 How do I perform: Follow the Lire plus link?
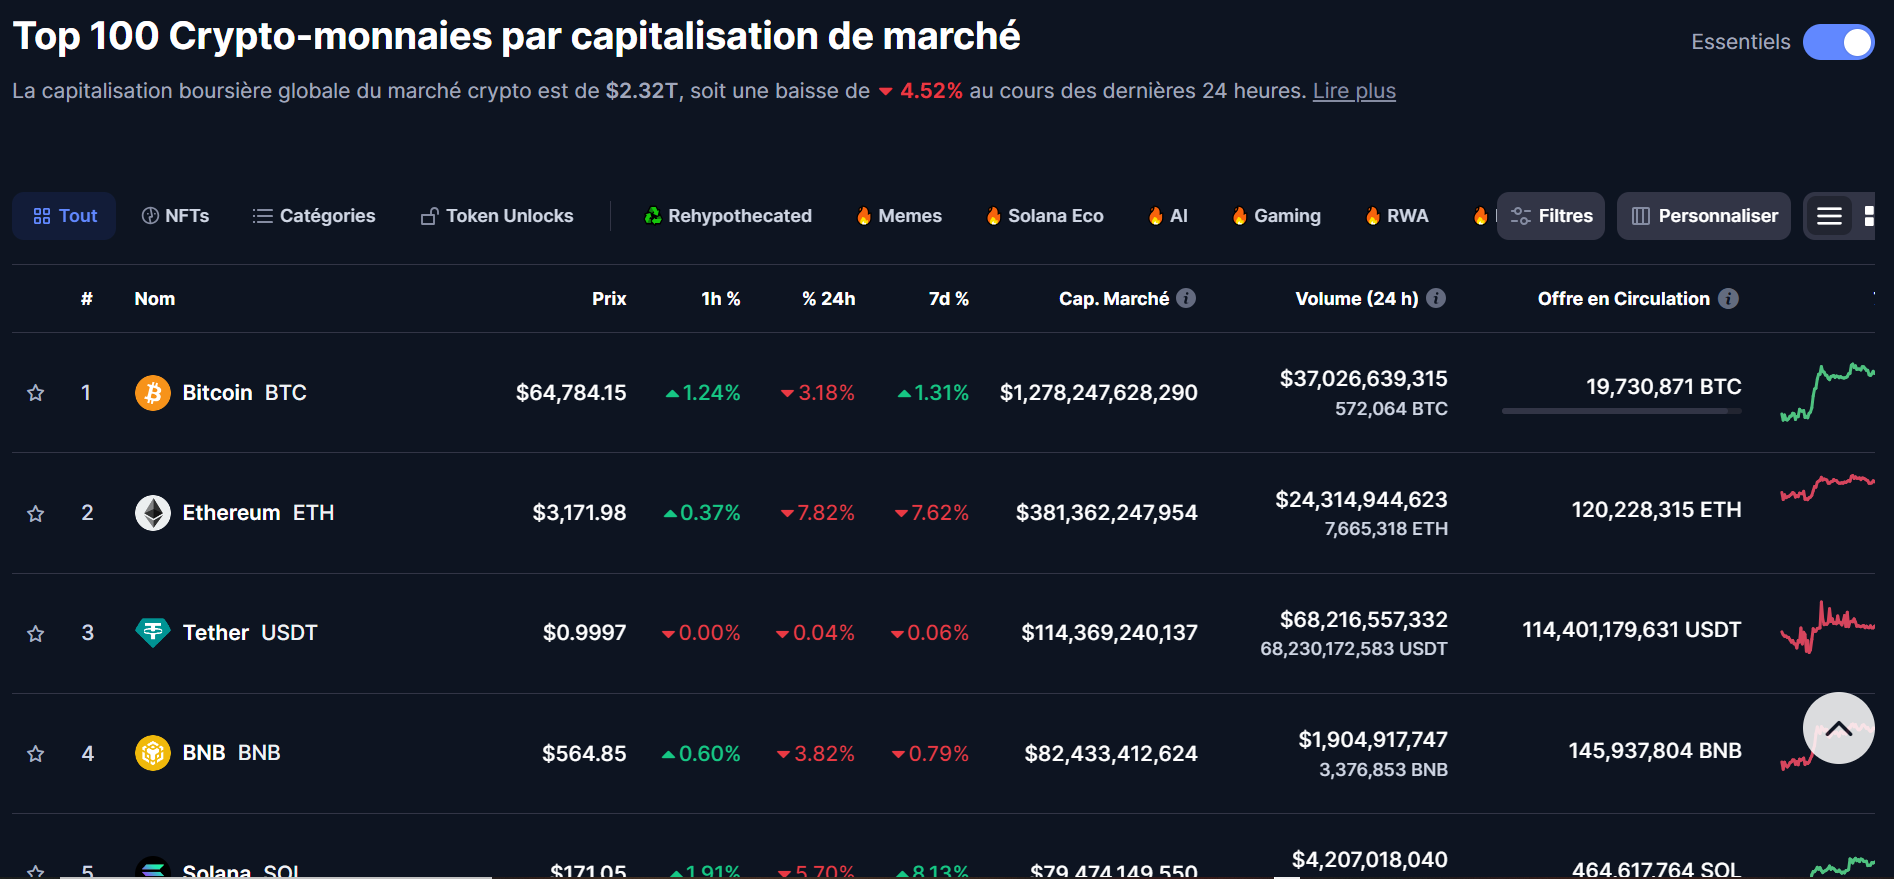[x=1354, y=91]
